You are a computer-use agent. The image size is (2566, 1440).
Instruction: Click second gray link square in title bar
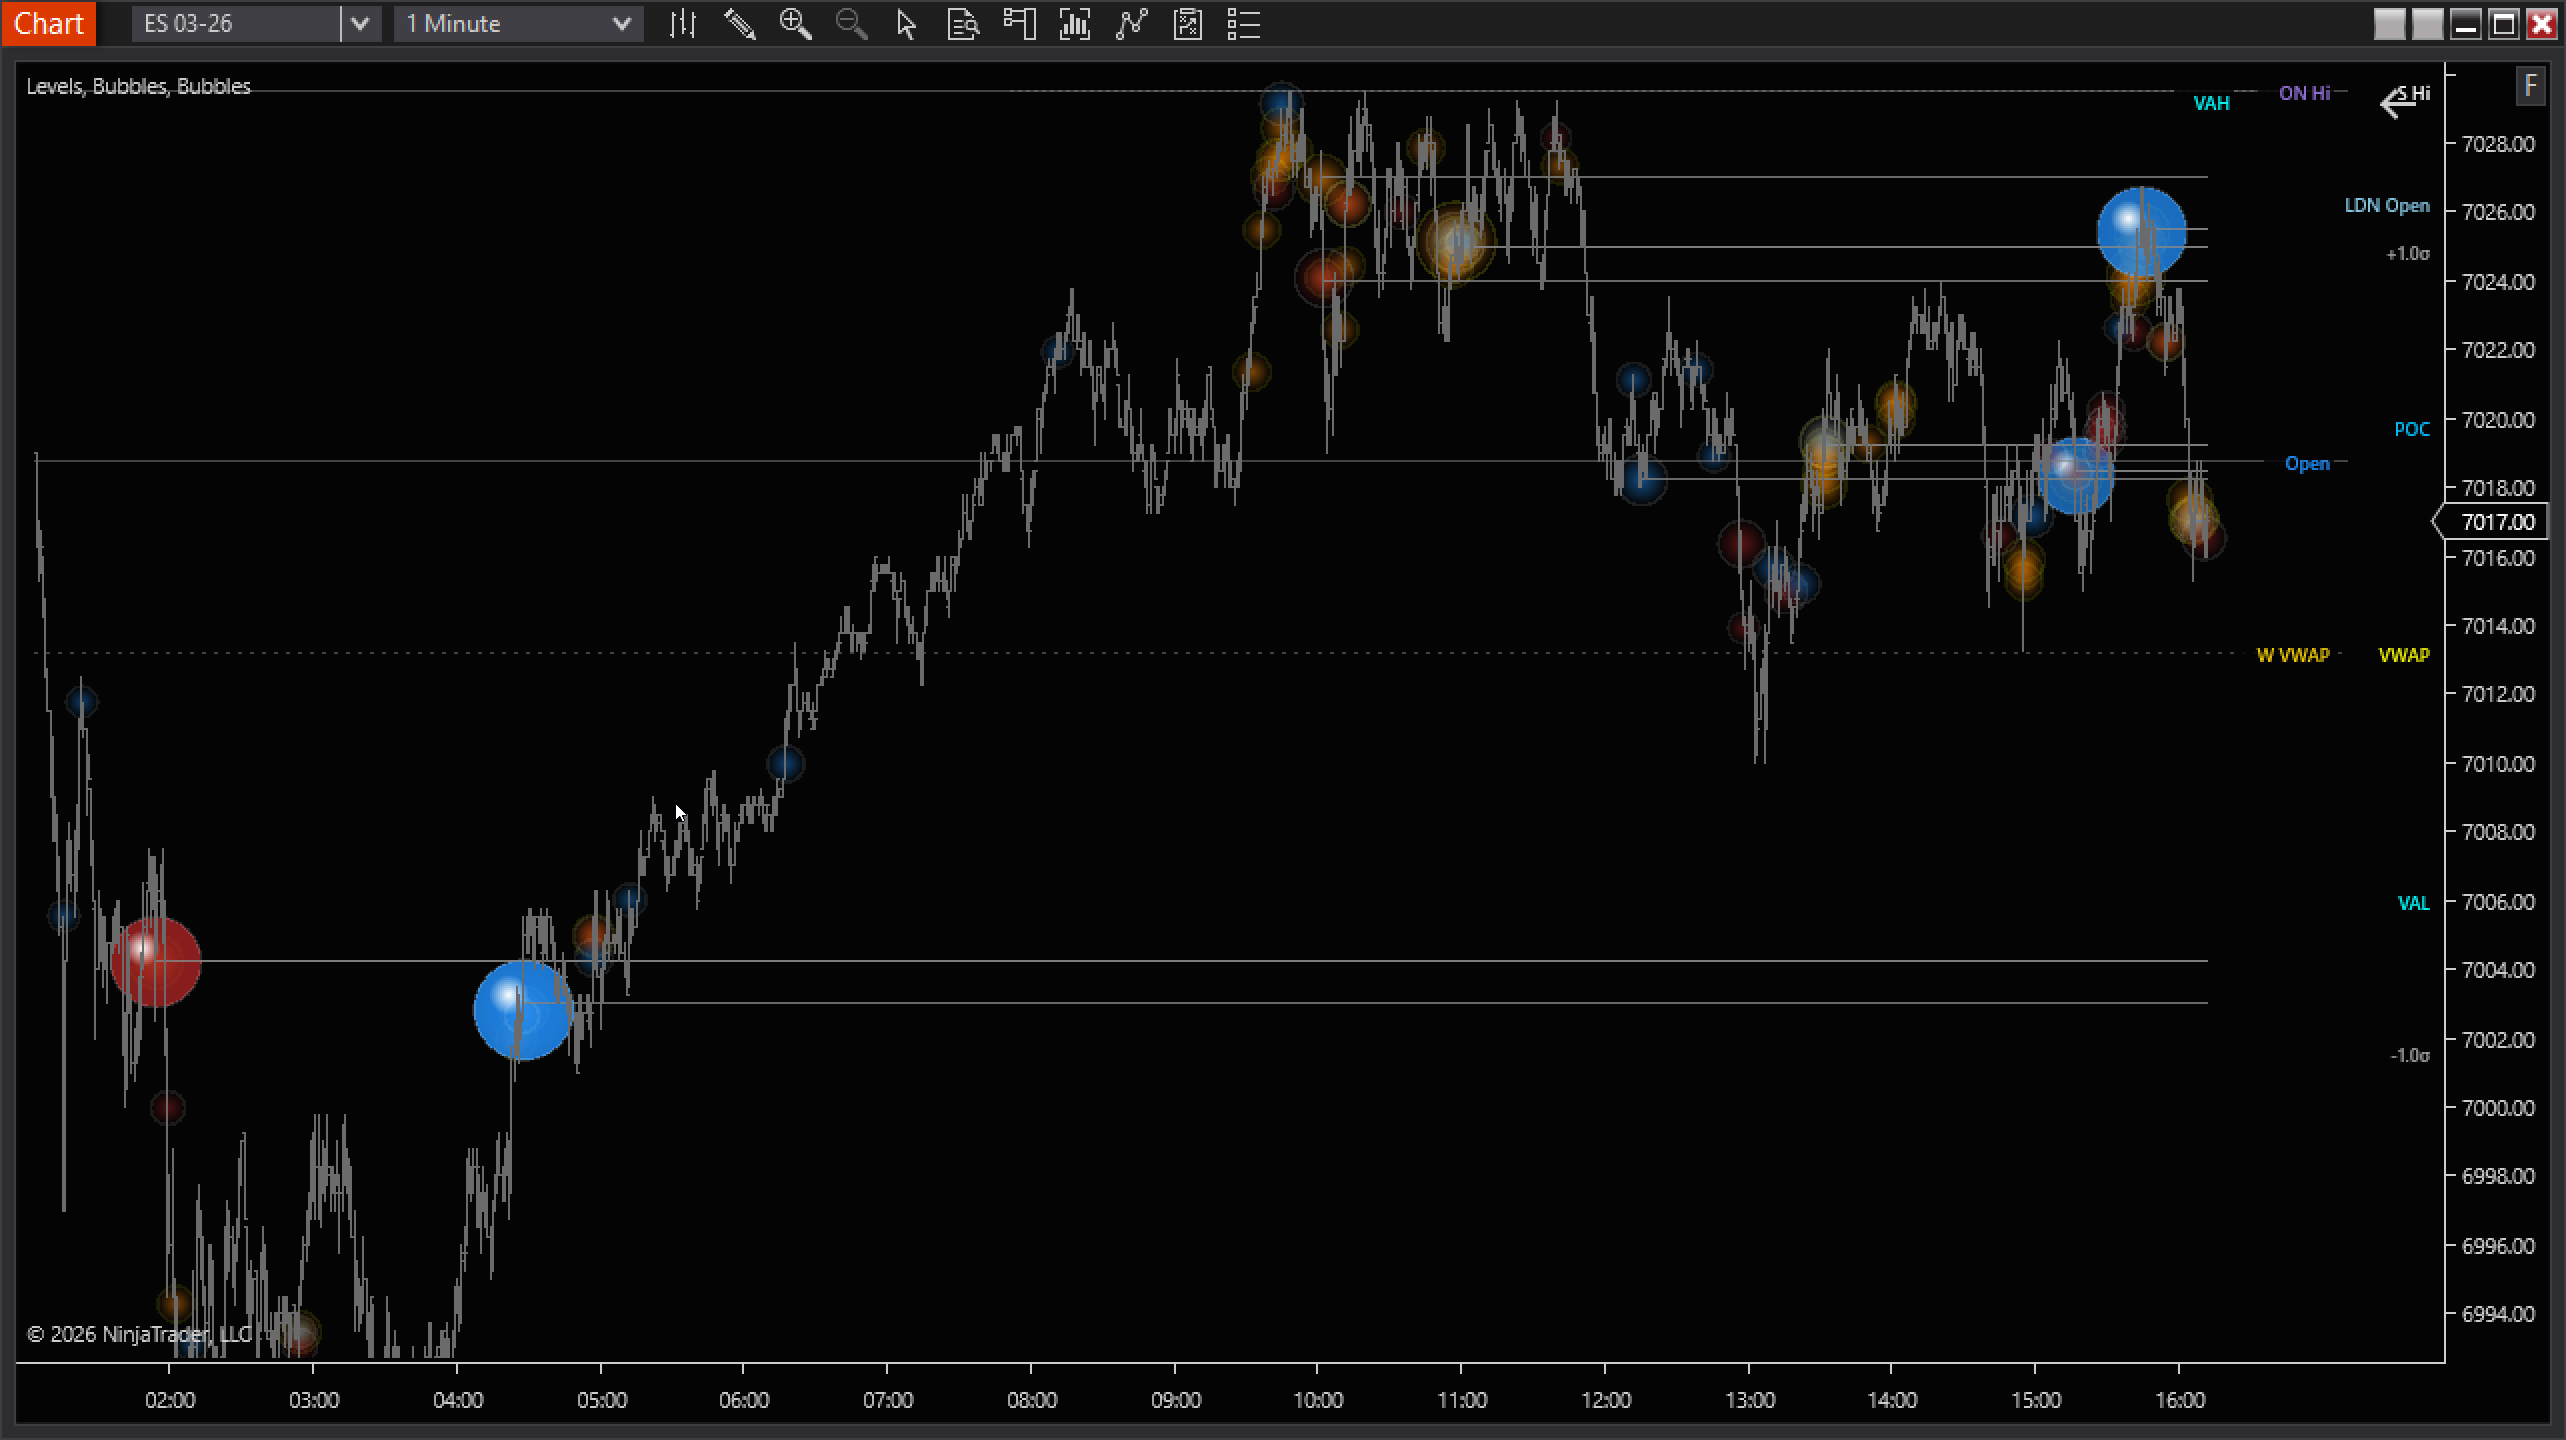click(x=2427, y=24)
